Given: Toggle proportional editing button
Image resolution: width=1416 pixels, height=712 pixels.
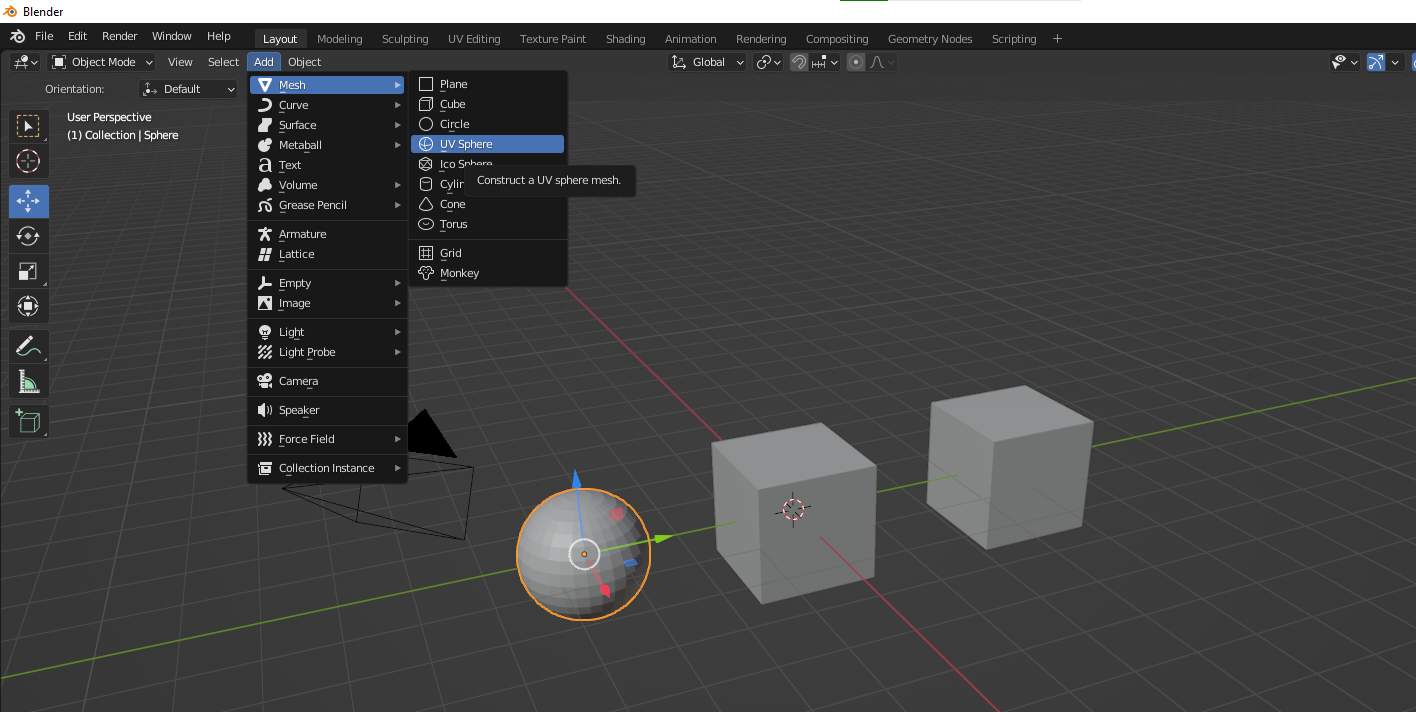Looking at the screenshot, I should coord(856,62).
